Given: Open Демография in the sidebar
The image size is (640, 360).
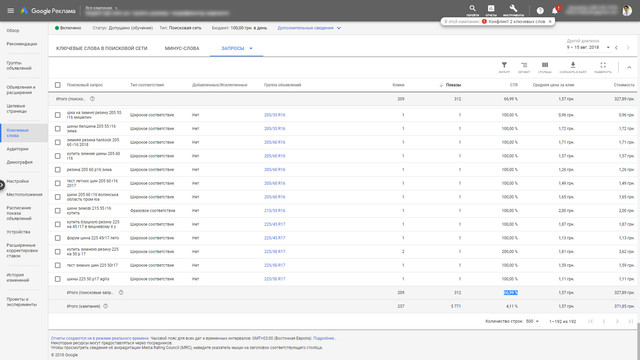Looking at the screenshot, I should coord(19,162).
